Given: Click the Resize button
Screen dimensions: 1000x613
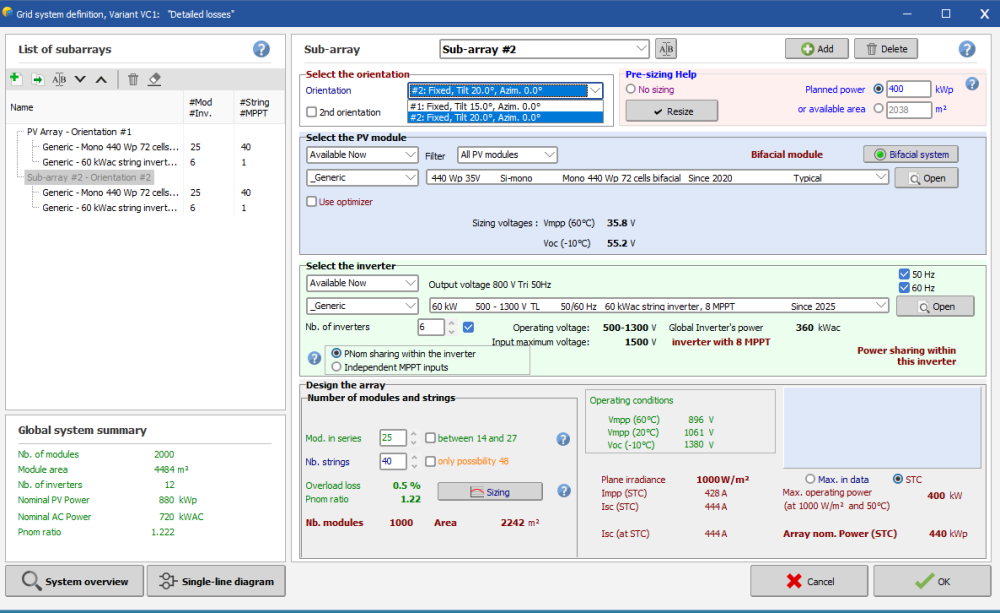Looking at the screenshot, I should coord(672,111).
